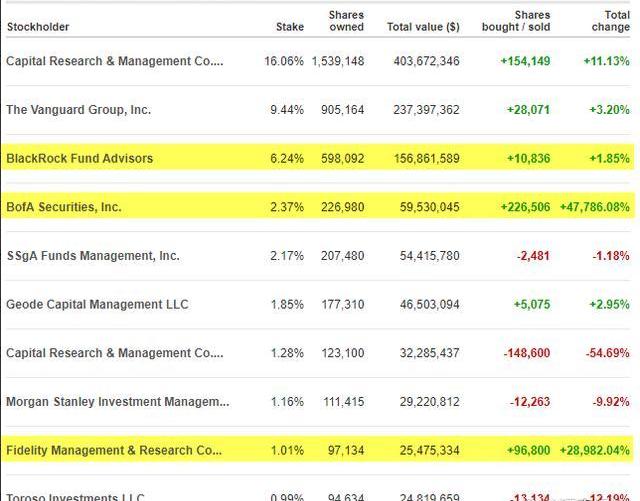Sort by Shares bought / sold header
Viewport: 640px width, 501px height.
(x=516, y=21)
